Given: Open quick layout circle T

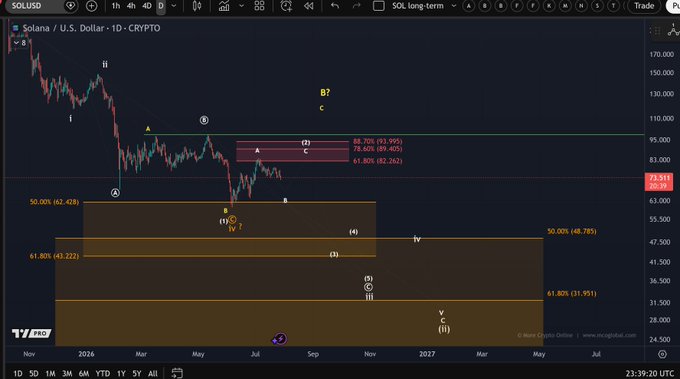Looking at the screenshot, I should pyautogui.click(x=613, y=6).
